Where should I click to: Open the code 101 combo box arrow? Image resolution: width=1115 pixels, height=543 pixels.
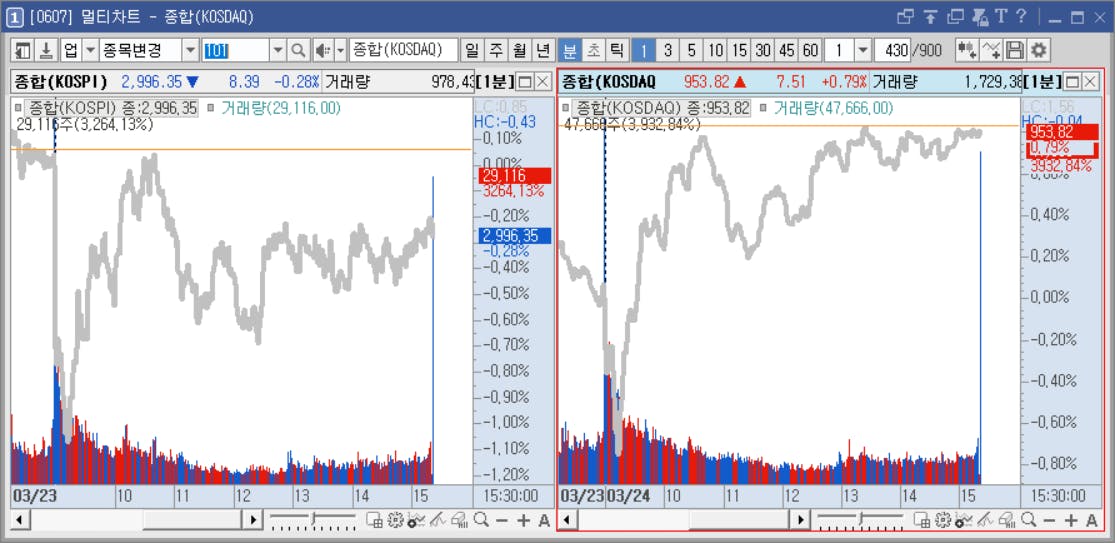pos(279,50)
